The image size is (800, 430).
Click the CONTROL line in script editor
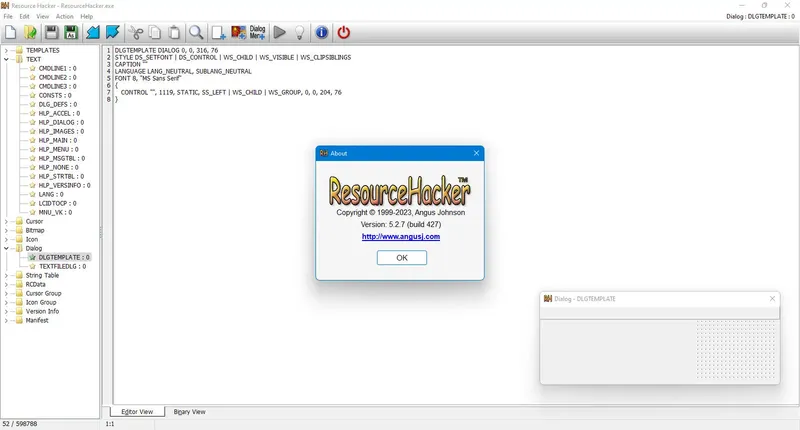click(x=231, y=92)
